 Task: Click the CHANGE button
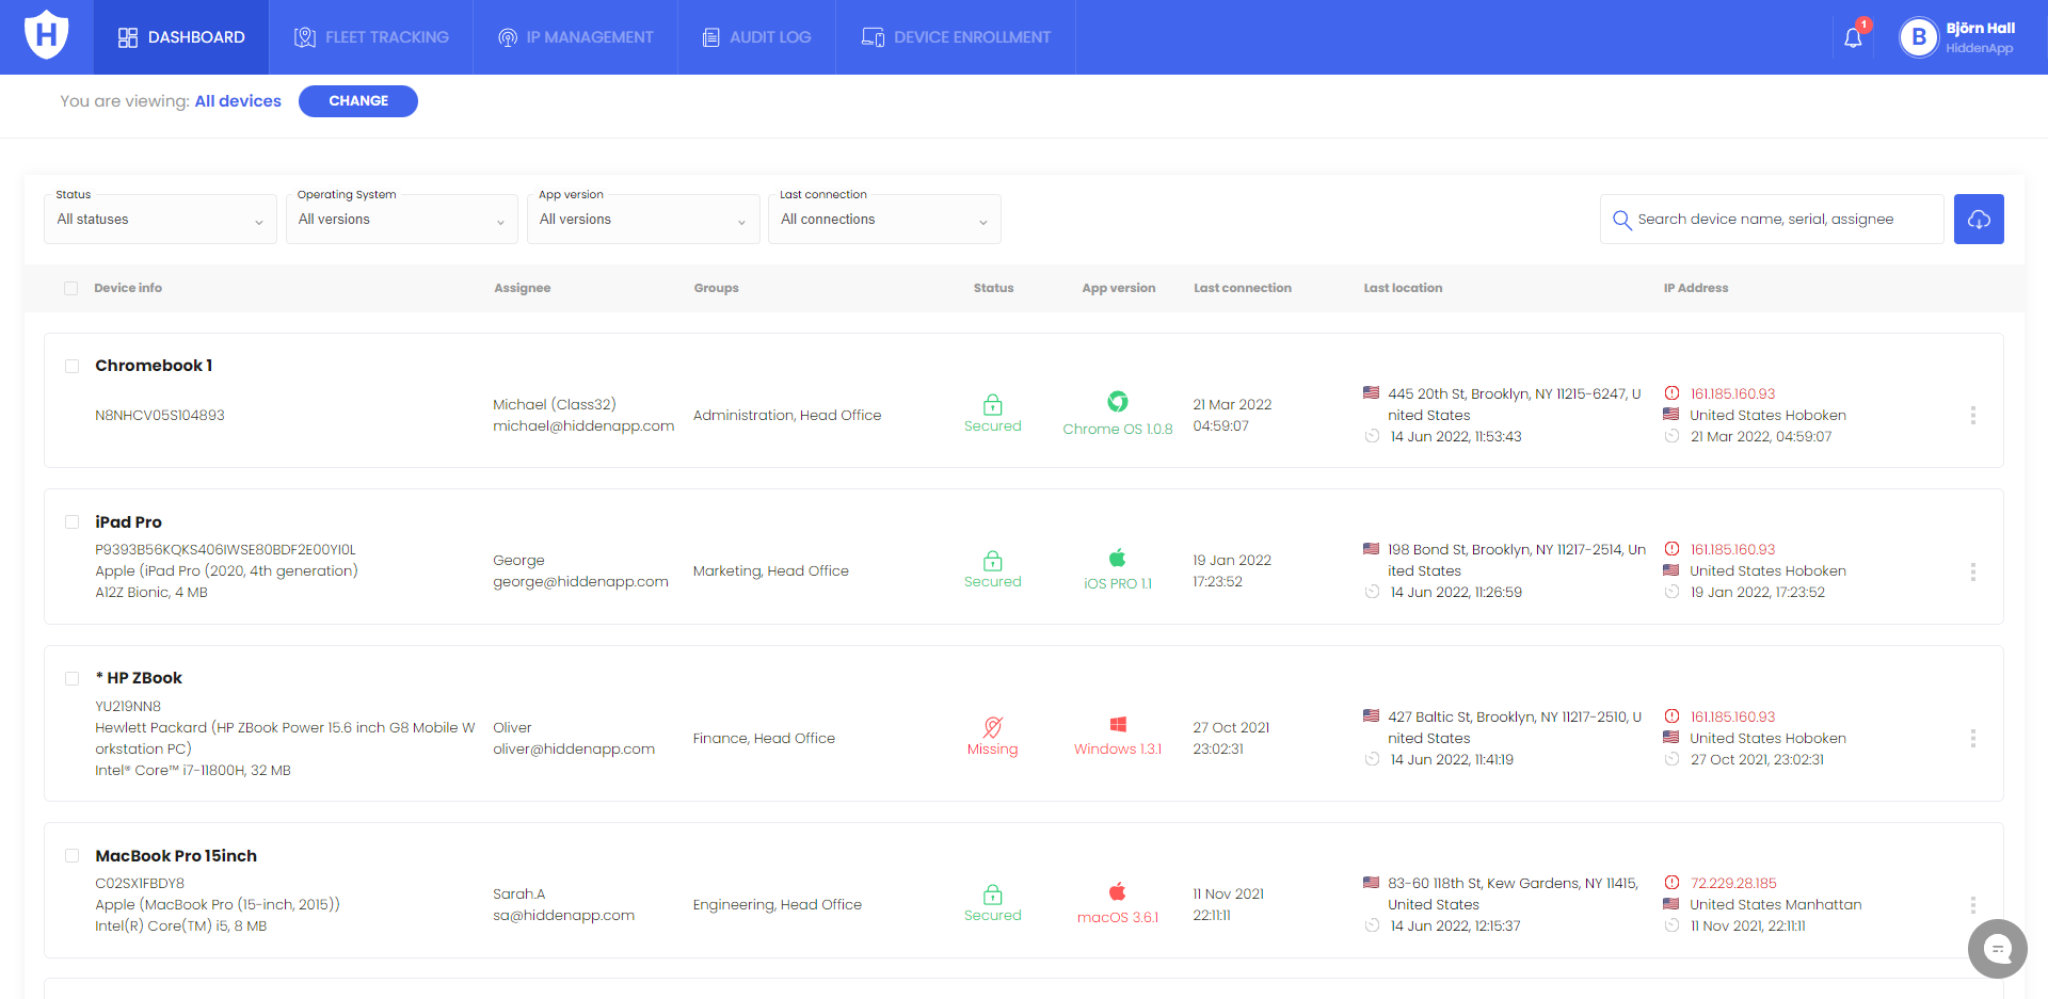[357, 100]
